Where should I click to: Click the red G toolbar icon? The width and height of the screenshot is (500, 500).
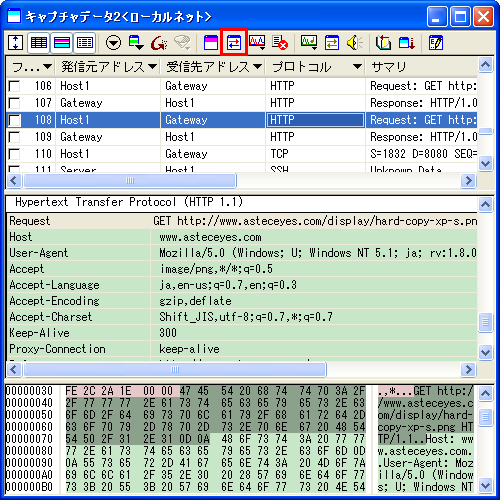[159, 43]
